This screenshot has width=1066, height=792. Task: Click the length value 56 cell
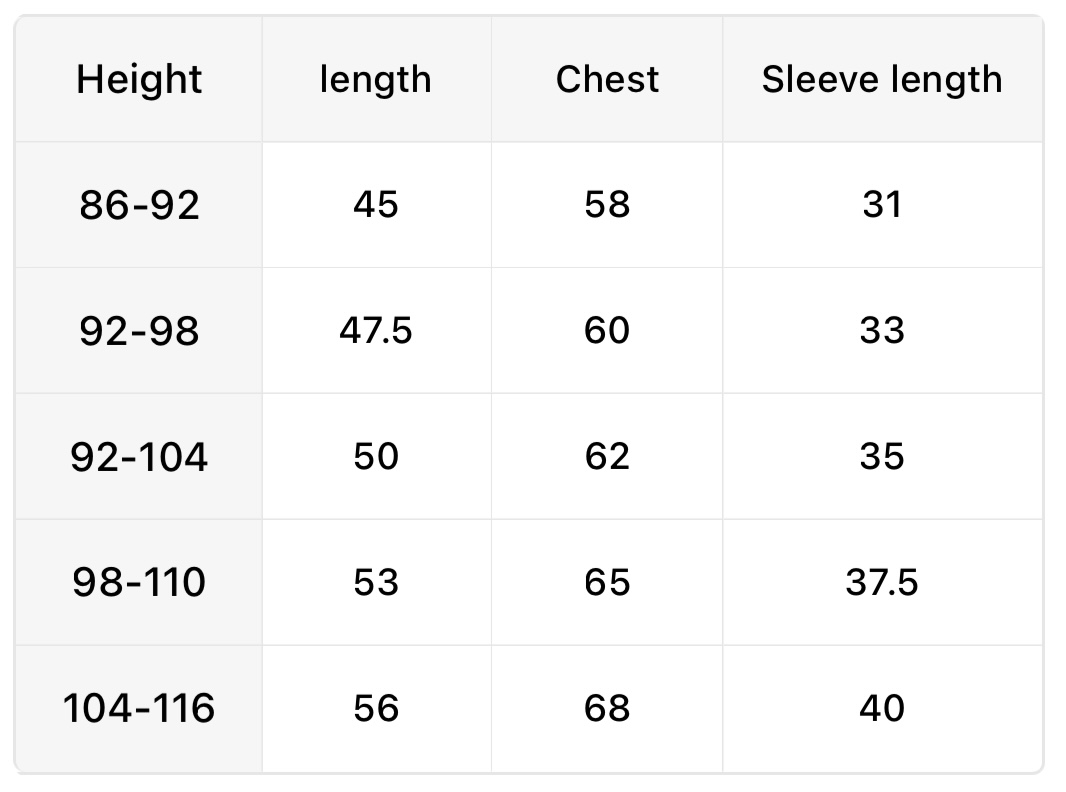tap(376, 709)
